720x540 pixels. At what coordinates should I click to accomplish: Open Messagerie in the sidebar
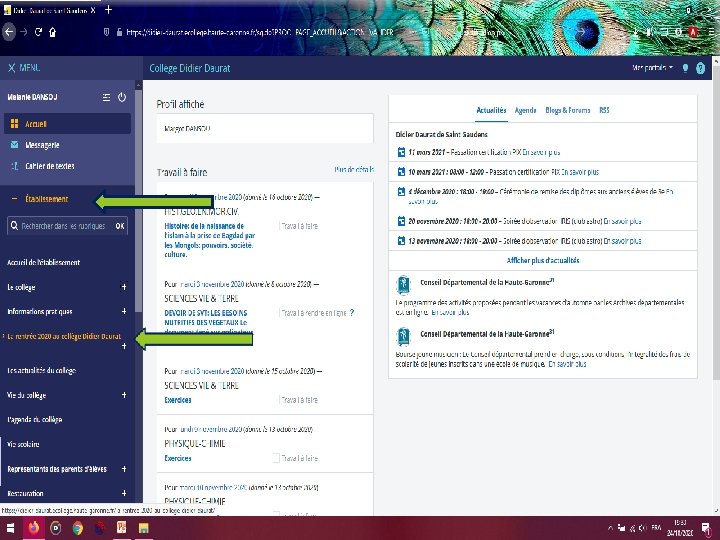click(42, 145)
